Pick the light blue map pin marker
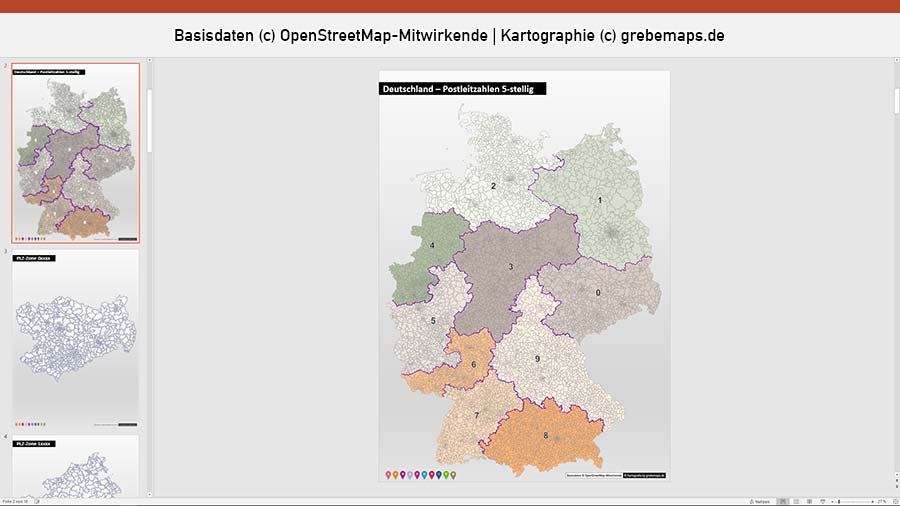The height and width of the screenshot is (506, 900). (x=424, y=475)
